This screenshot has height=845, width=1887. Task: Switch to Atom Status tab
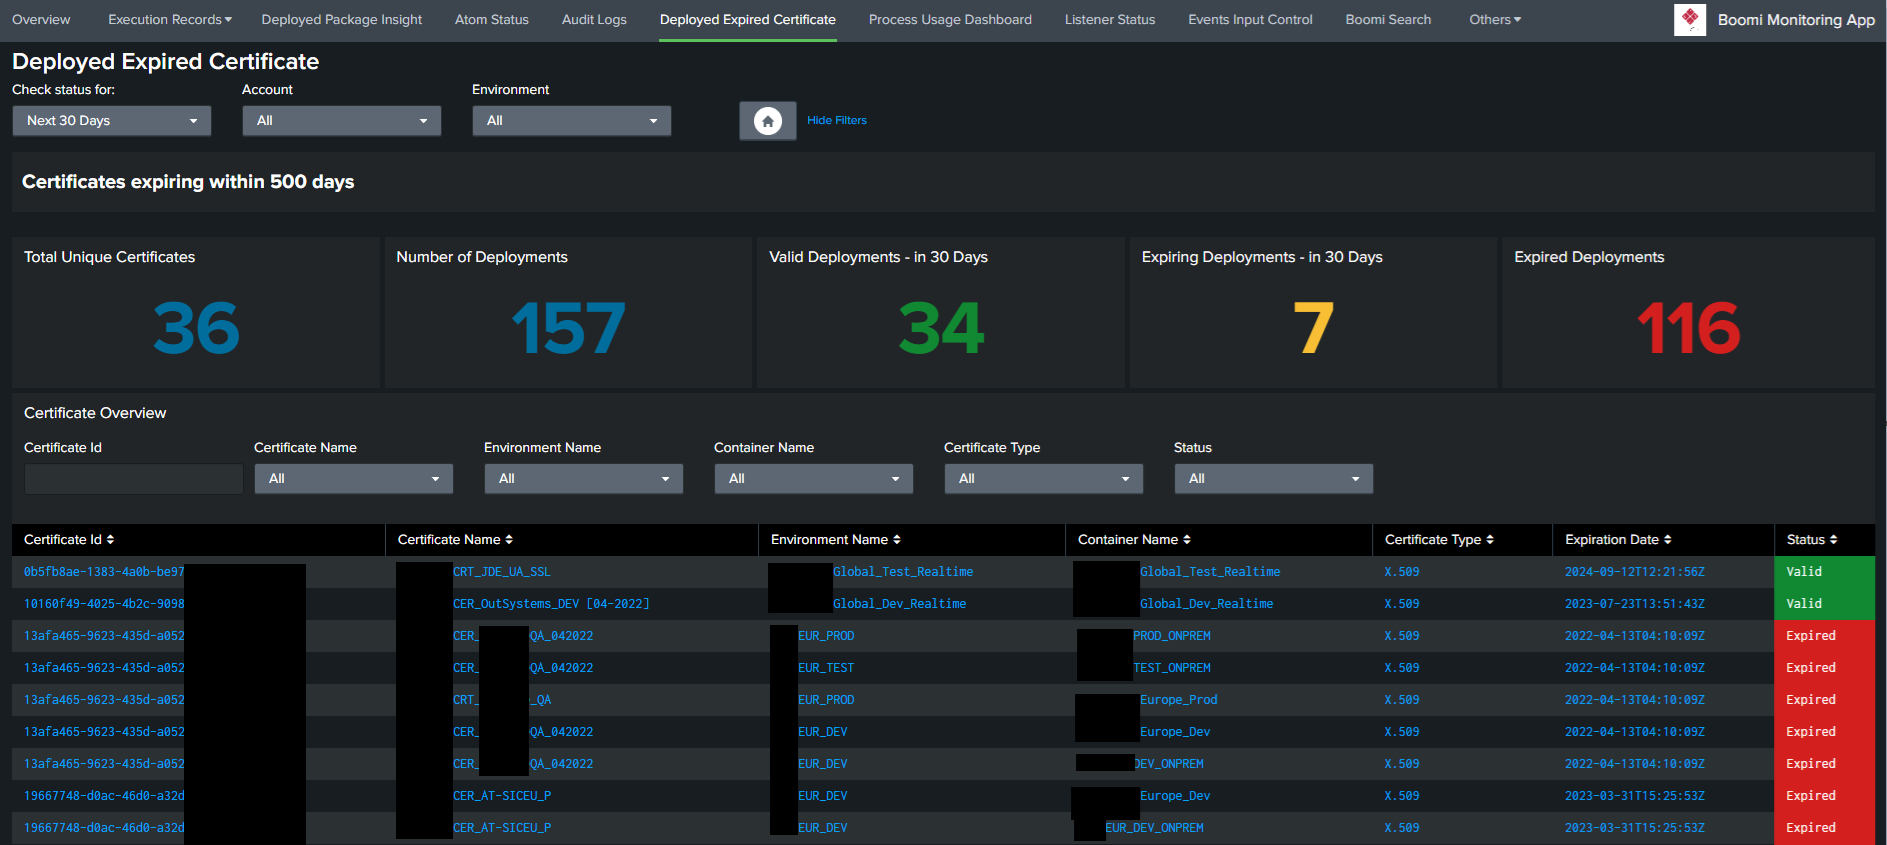click(x=492, y=20)
